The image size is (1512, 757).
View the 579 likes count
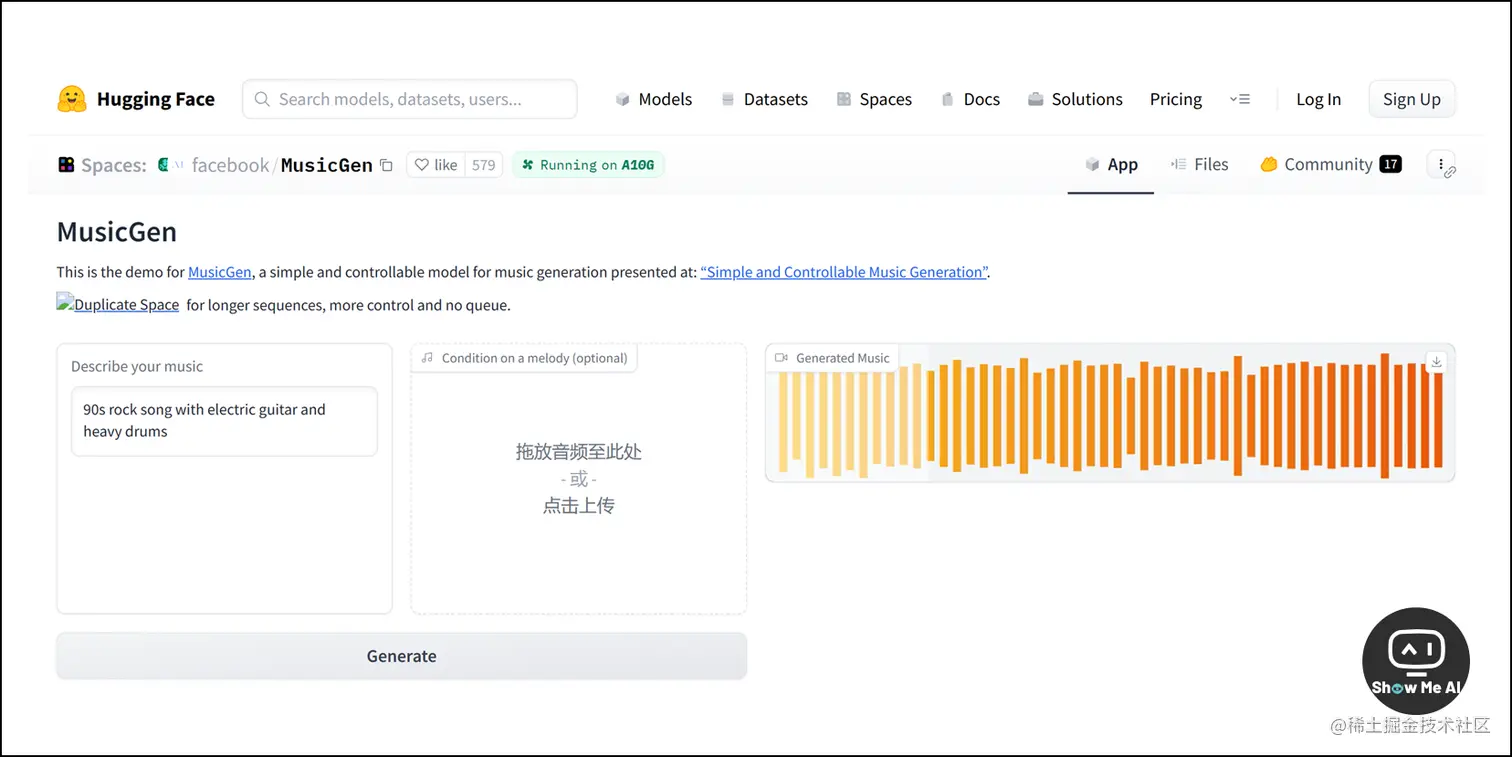[484, 165]
